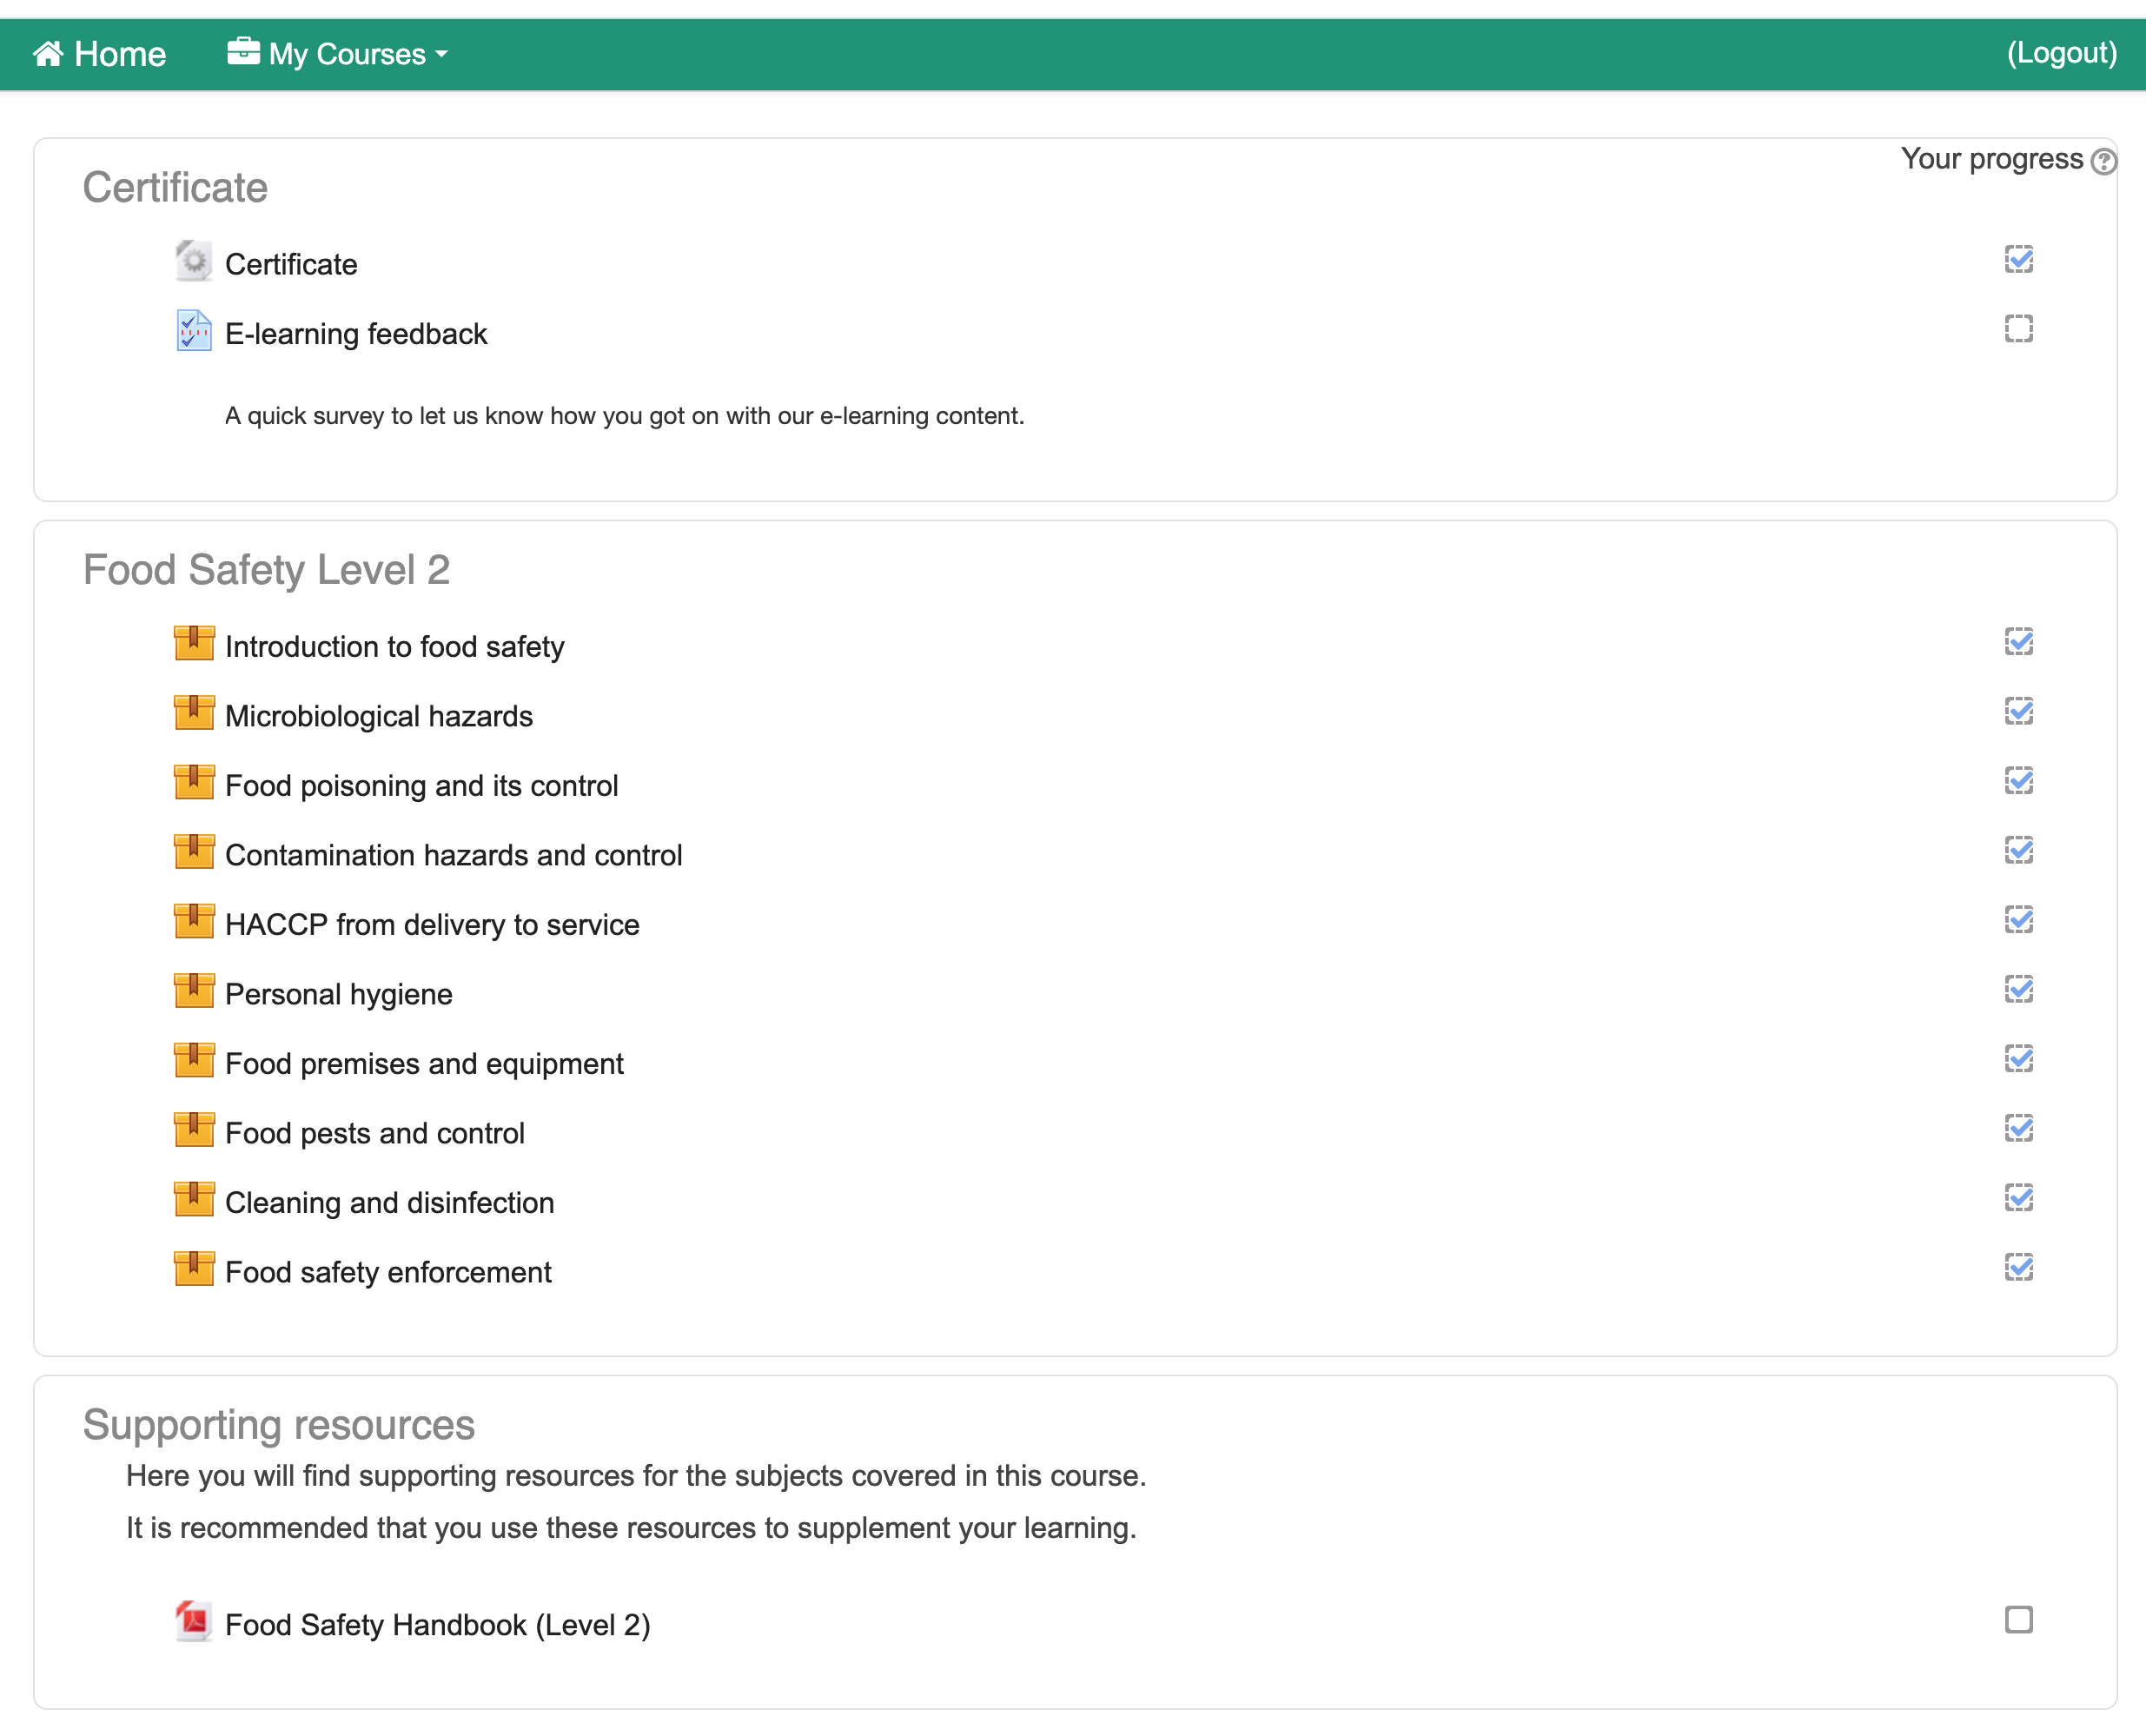This screenshot has width=2146, height=1736.
Task: Click the Food Safety Level 2 section heading
Action: (266, 570)
